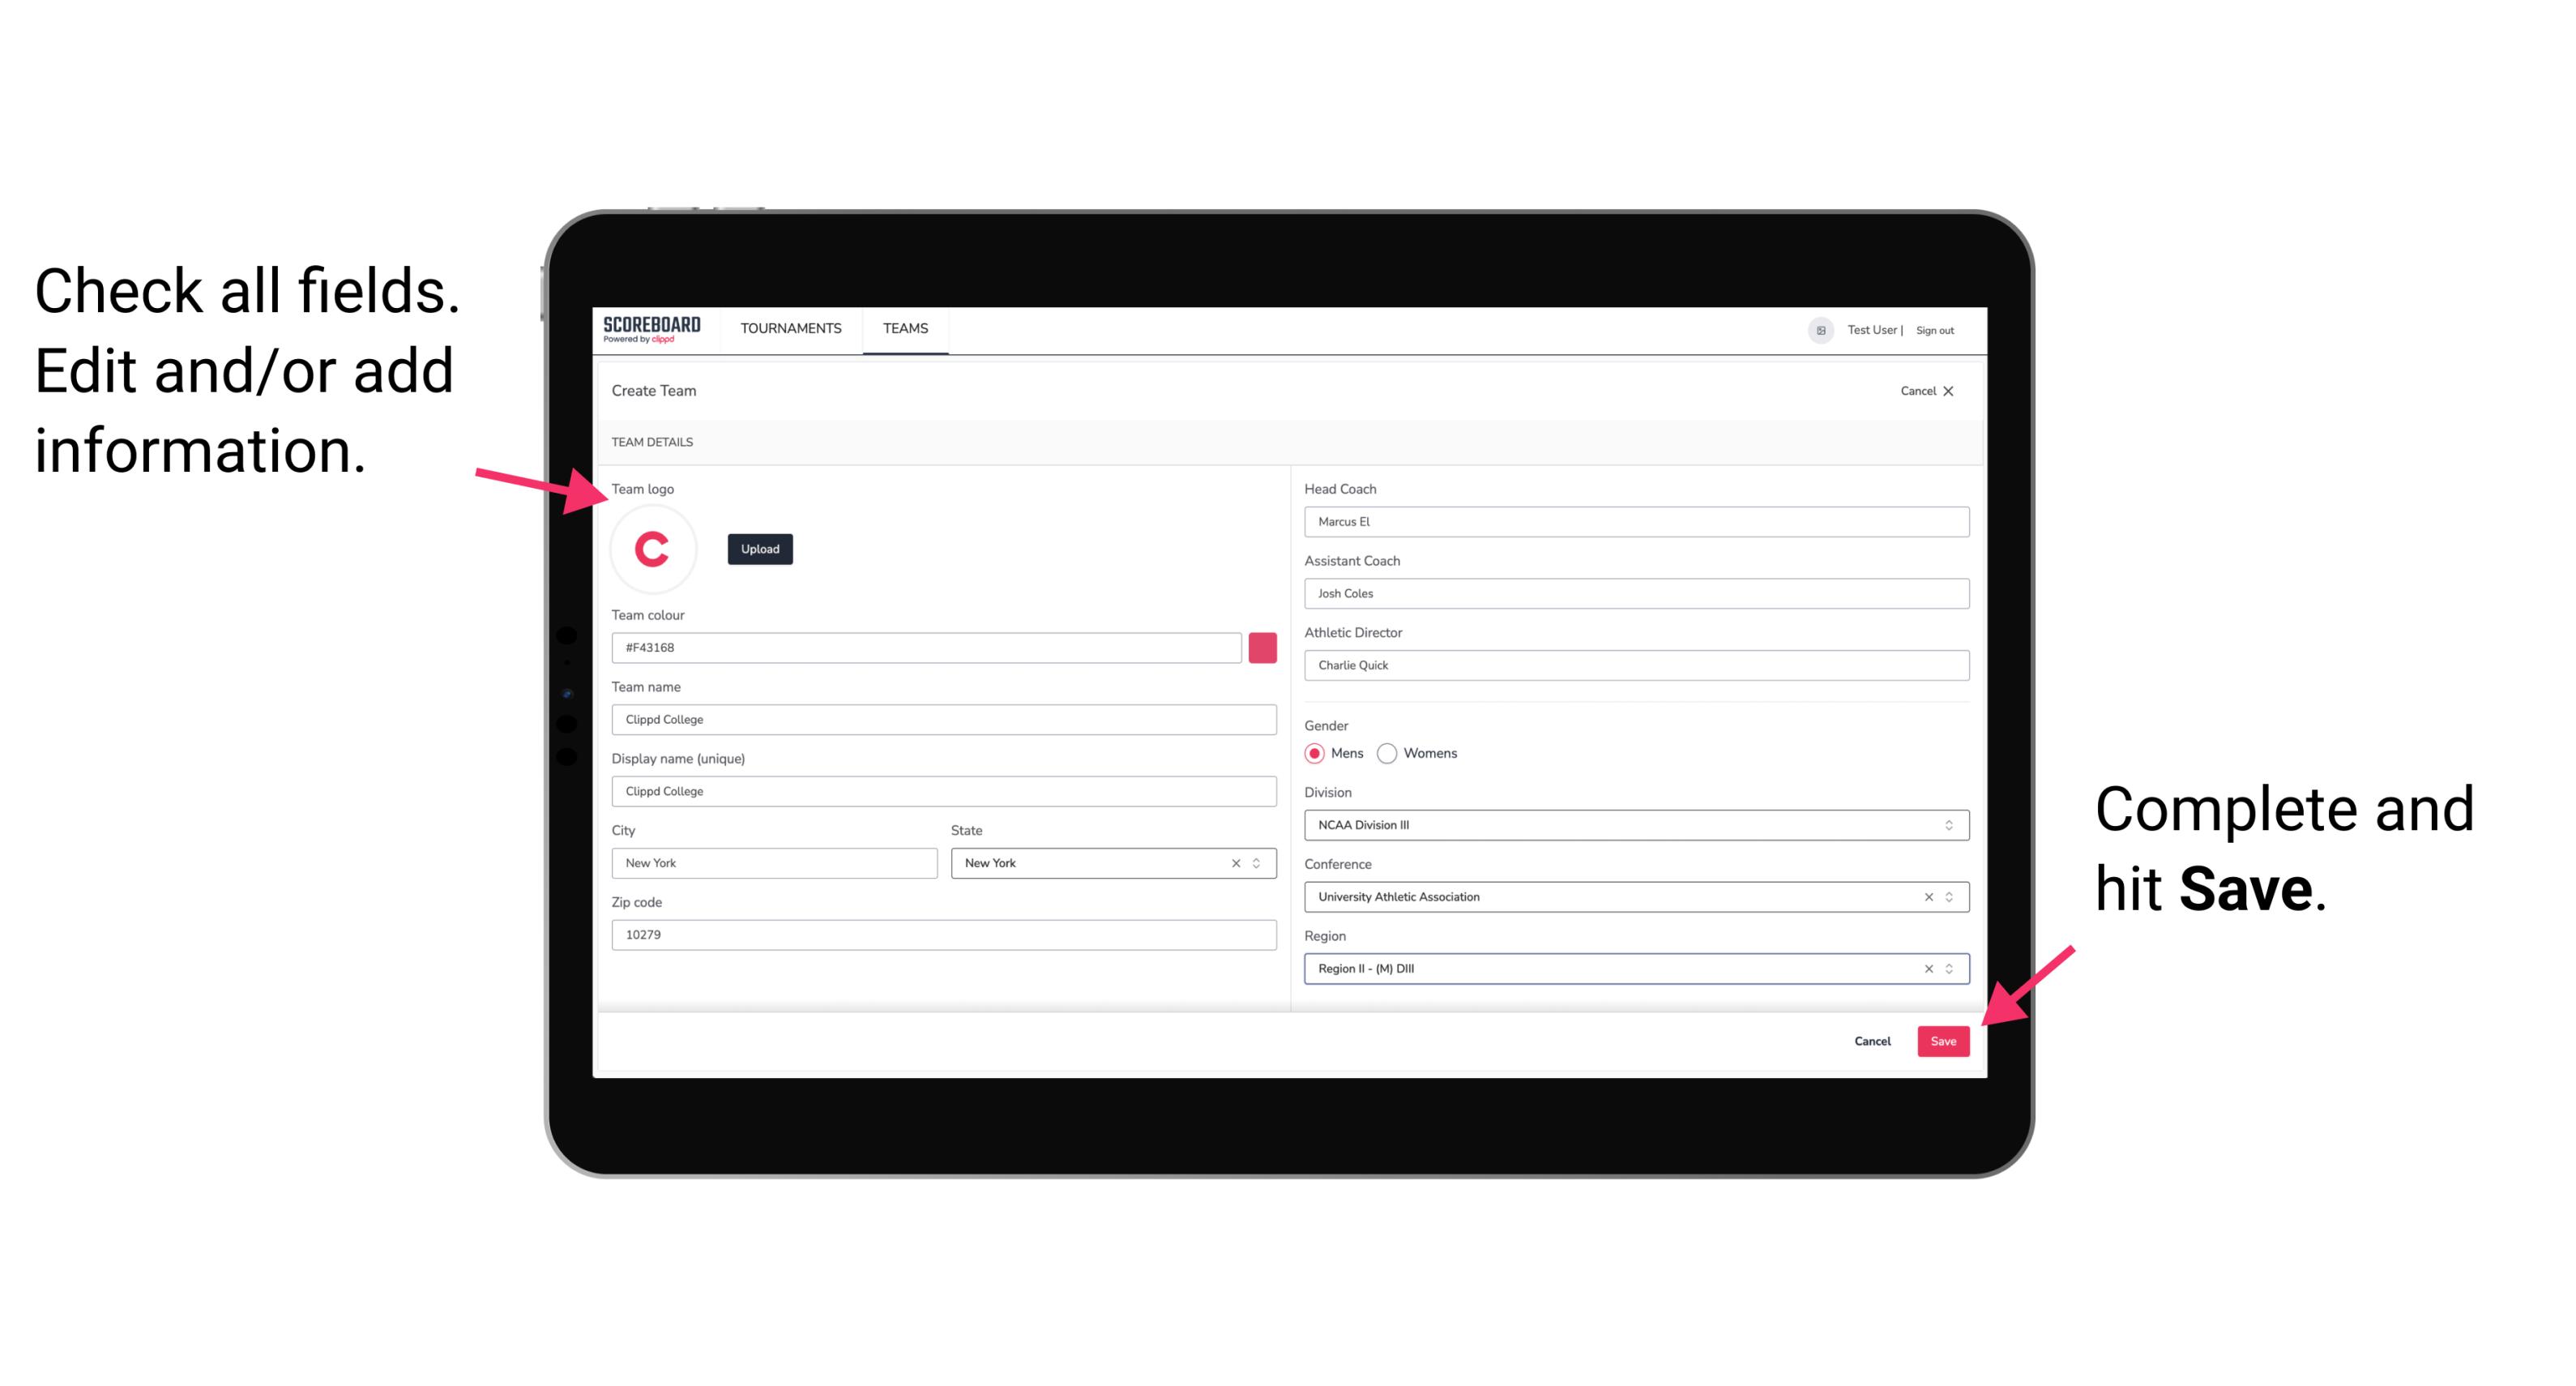Screen dimensions: 2576x1386
Task: Click the Upload button for team logo
Action: pos(759,548)
